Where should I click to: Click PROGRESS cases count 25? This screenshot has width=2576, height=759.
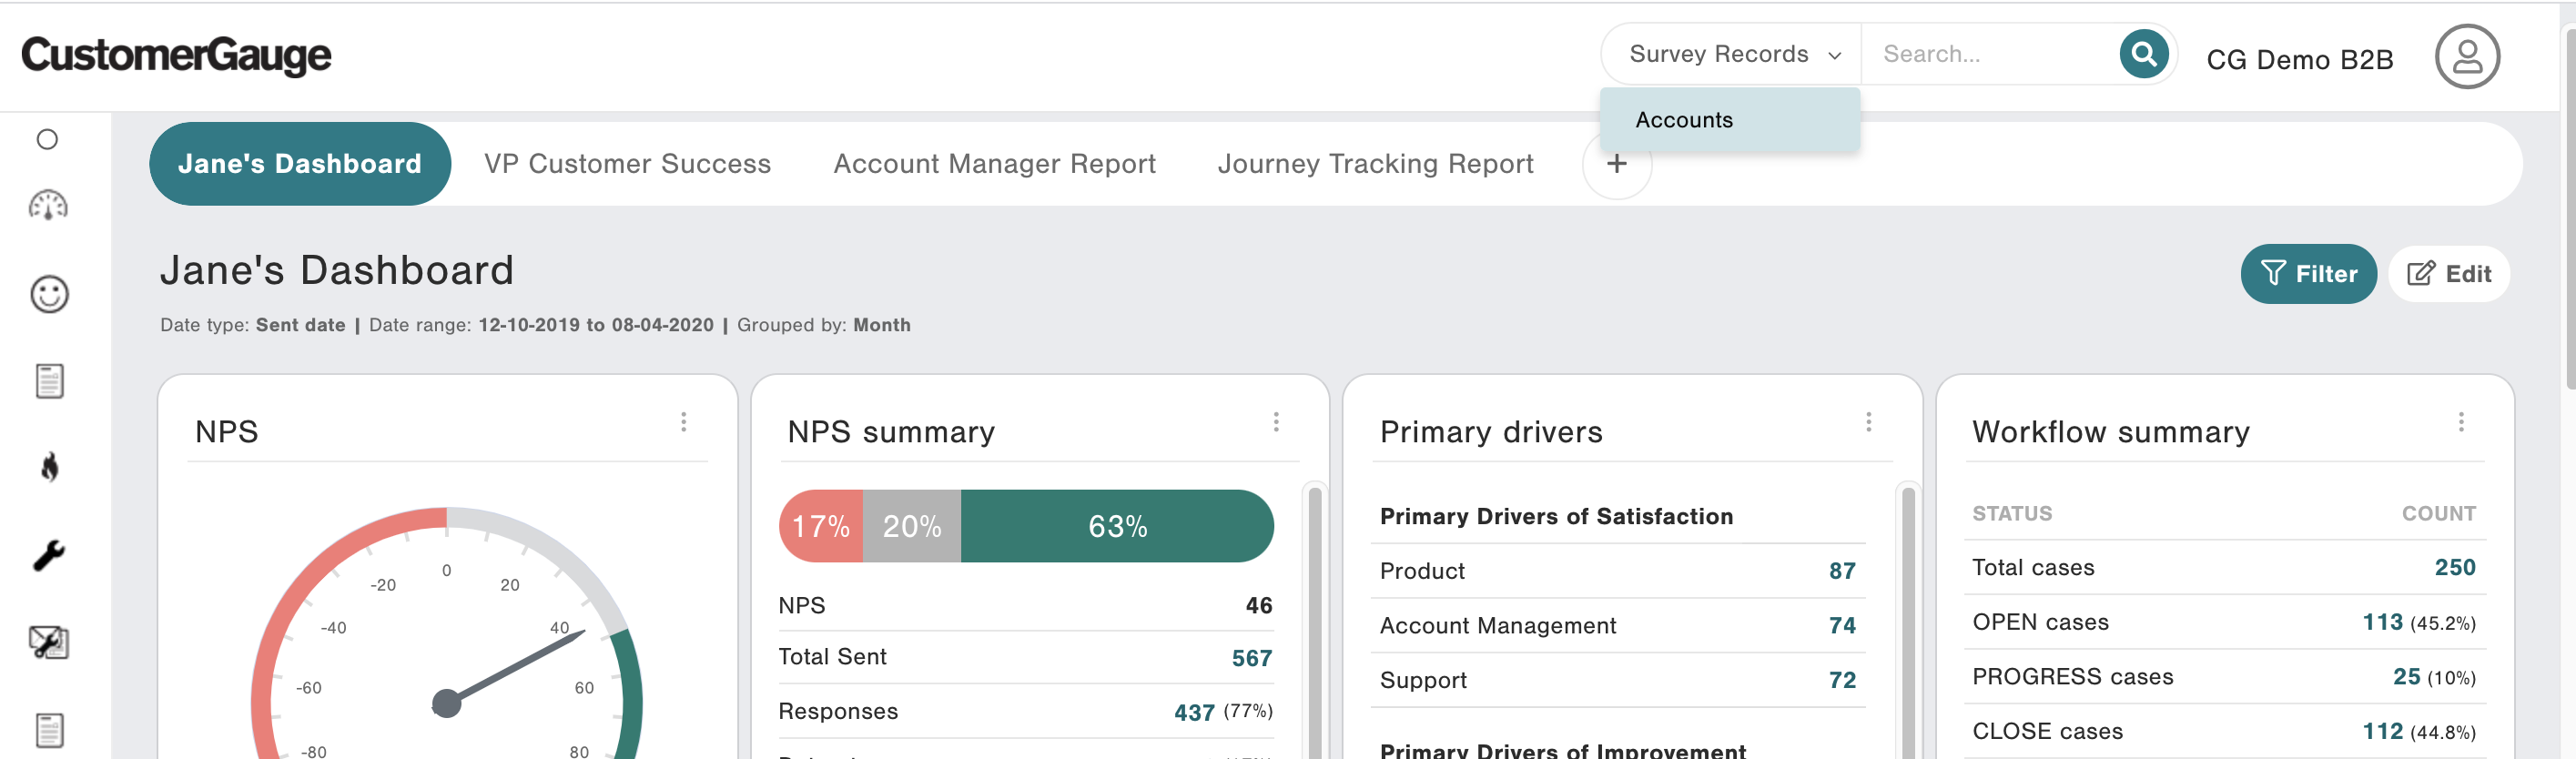point(2406,677)
